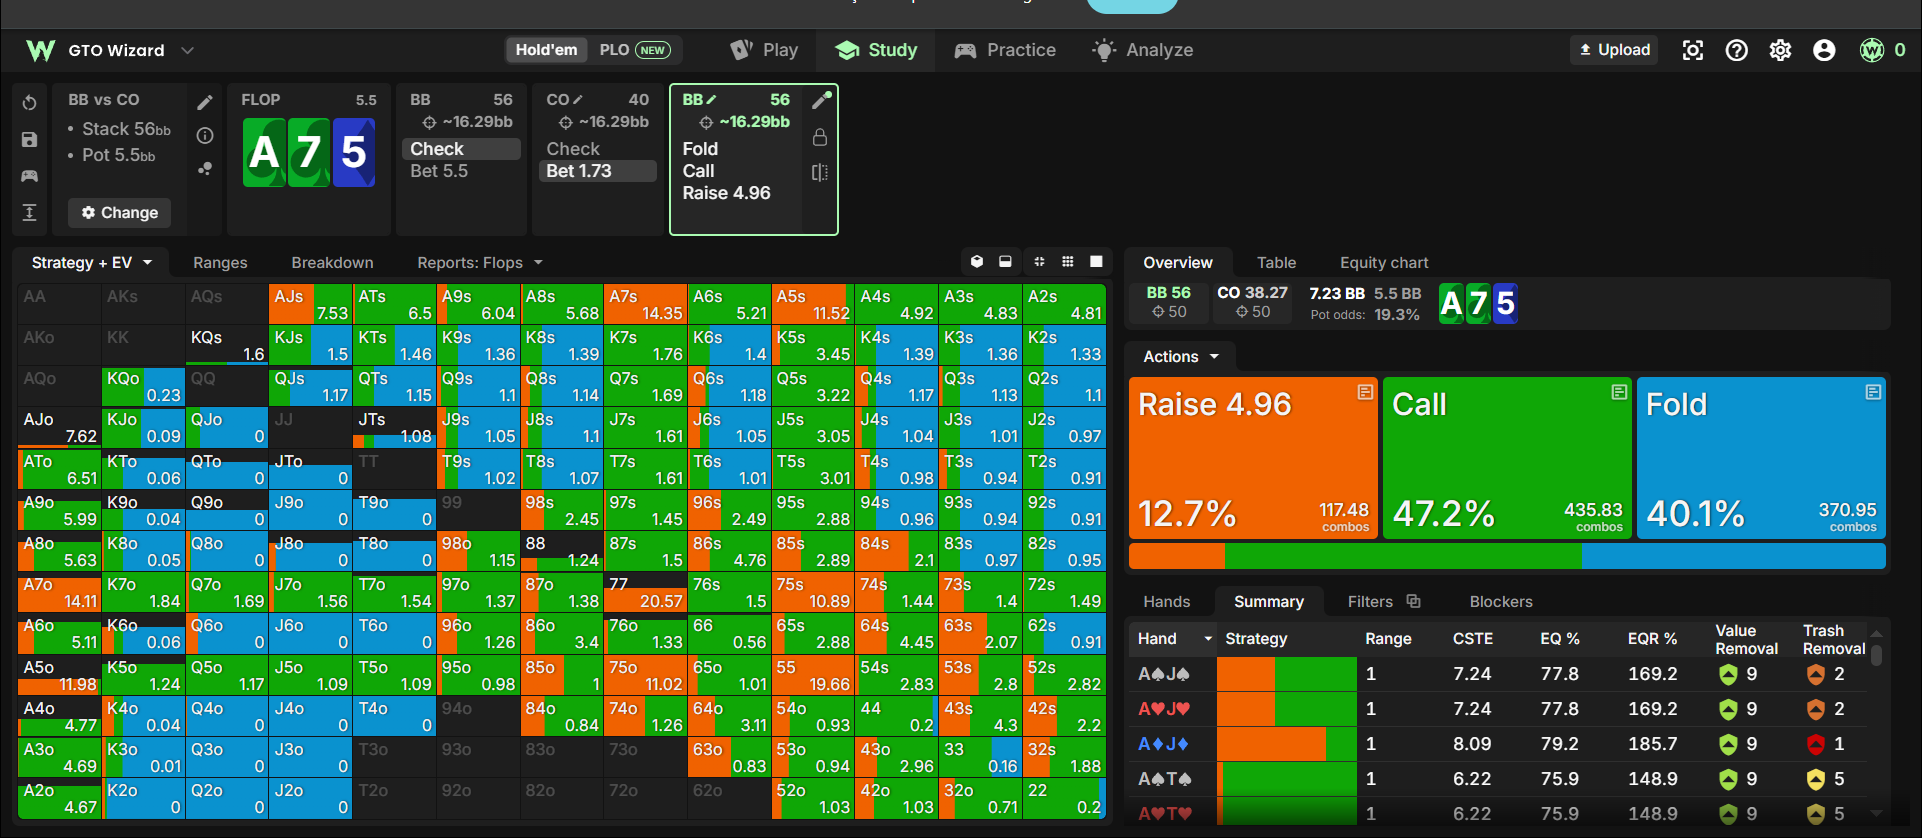Click the info circle icon beside Stack 56bb
This screenshot has height=838, width=1922.
(205, 135)
